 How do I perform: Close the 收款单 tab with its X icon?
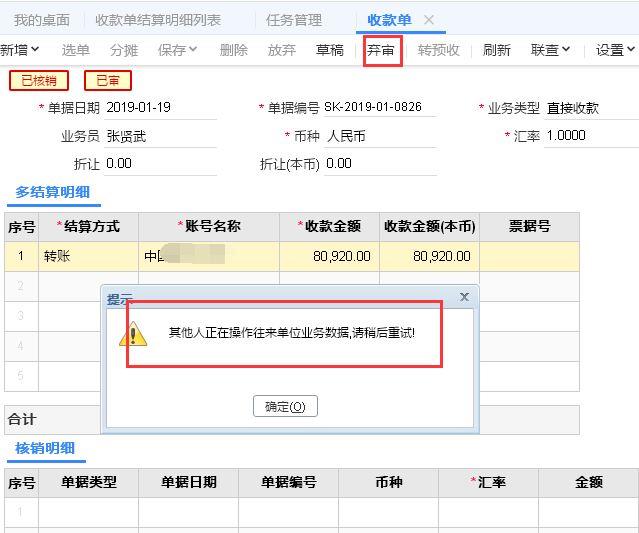tap(429, 19)
